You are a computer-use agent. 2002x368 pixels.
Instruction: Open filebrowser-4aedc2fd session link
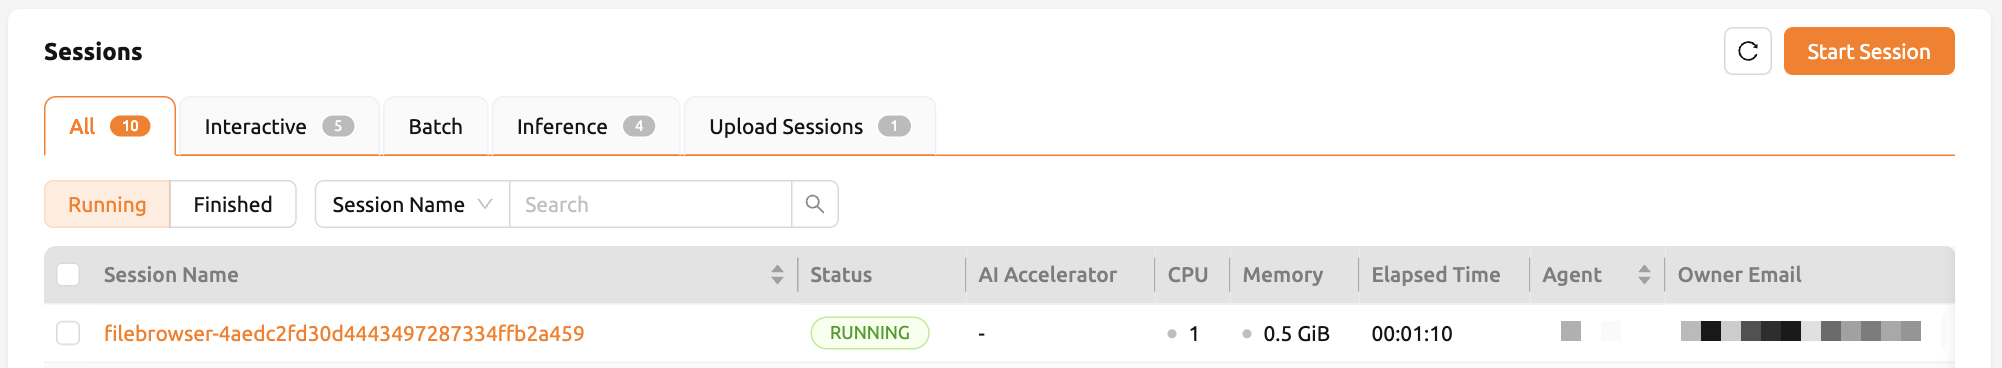(344, 333)
